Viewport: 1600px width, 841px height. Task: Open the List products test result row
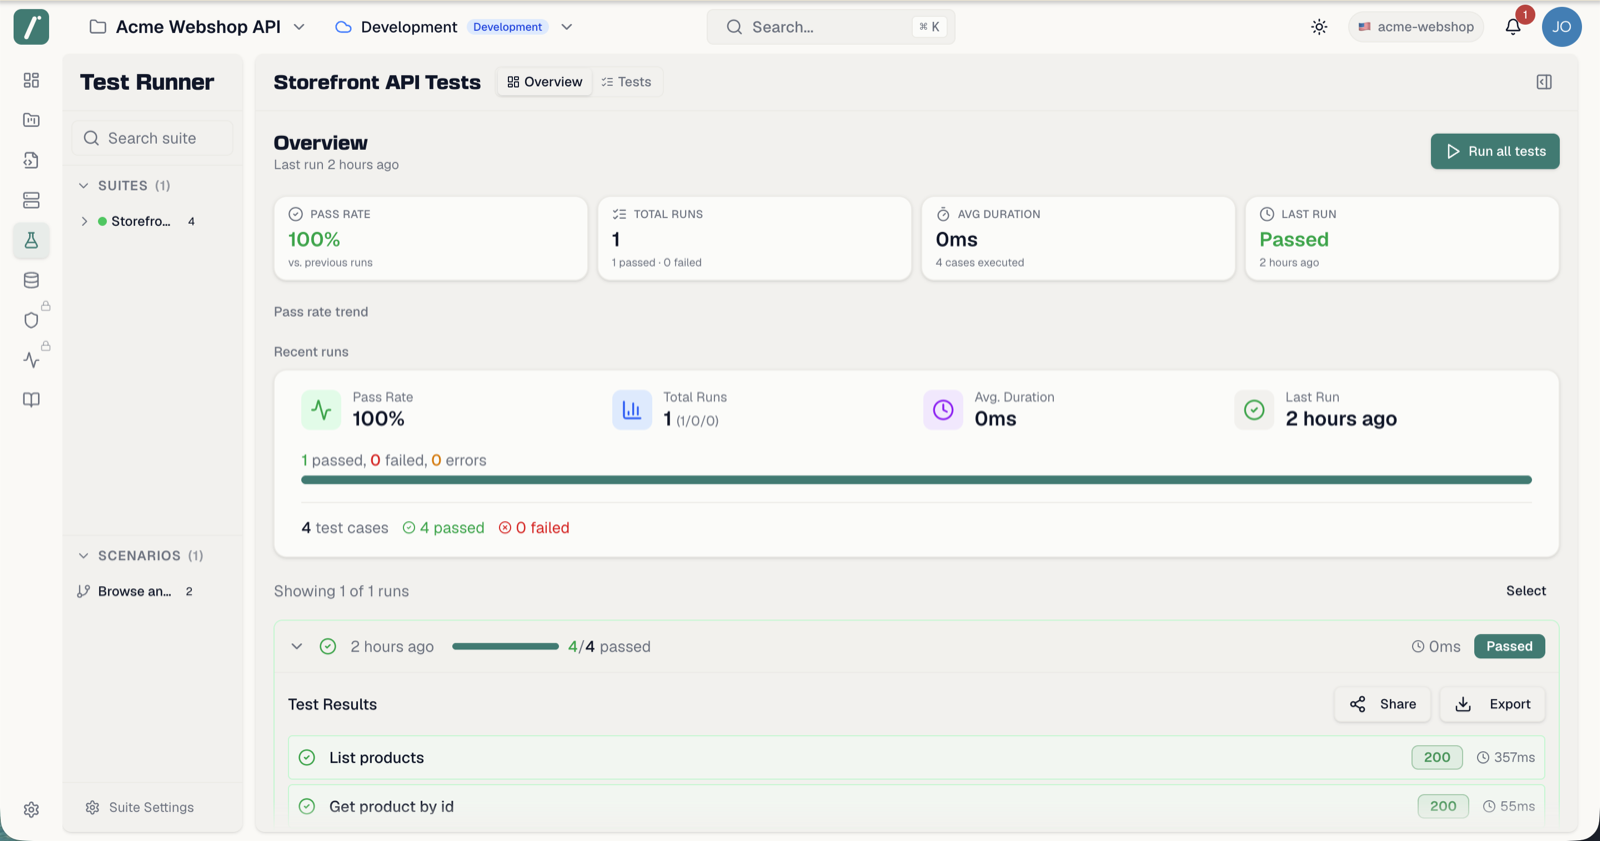[916, 758]
